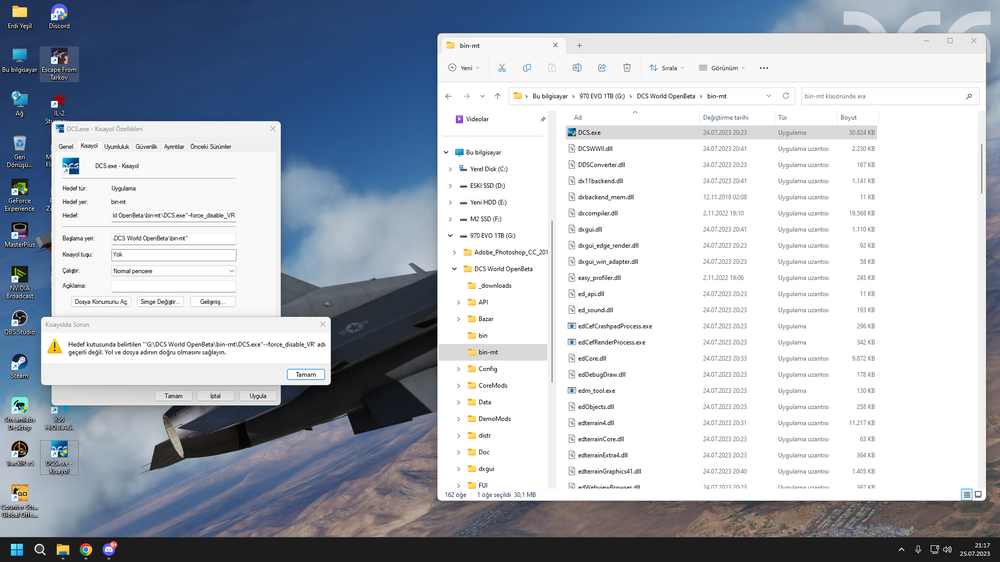Open the three-dots more options menu
Viewport: 1000px width, 562px height.
click(764, 68)
